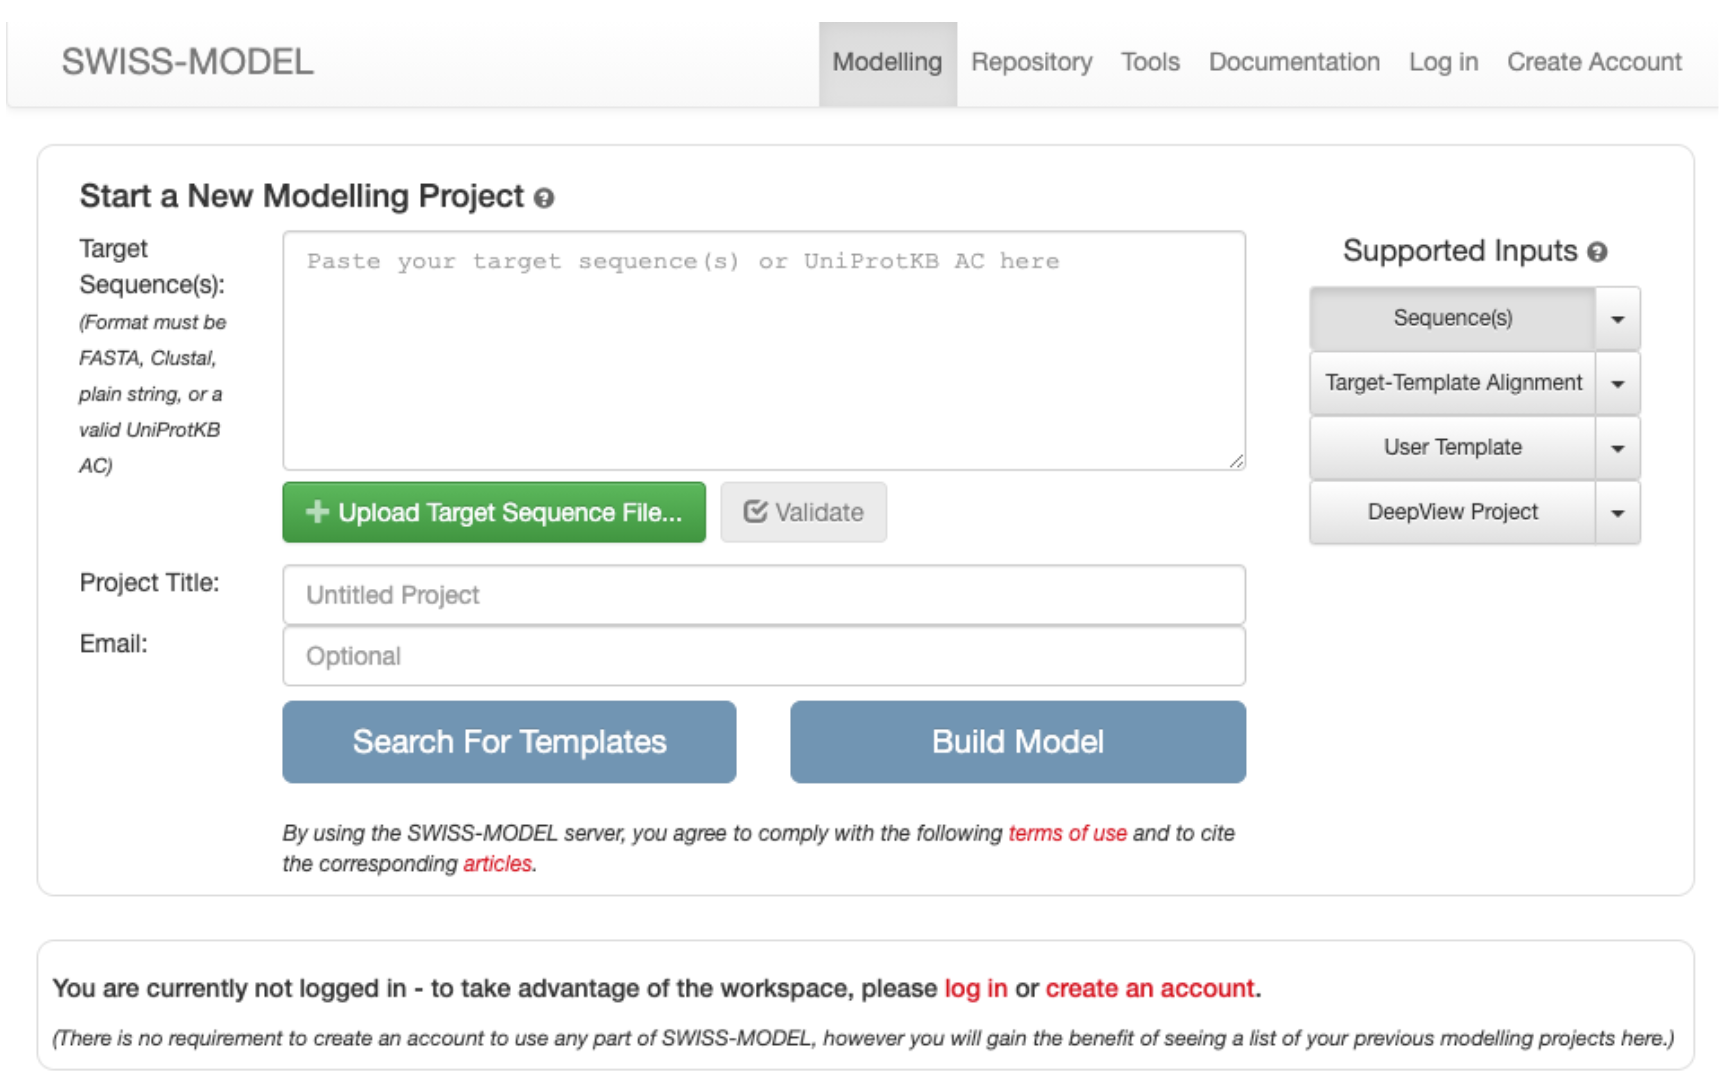Open the articles link
Screen dimensions: 1725x1081
497,864
